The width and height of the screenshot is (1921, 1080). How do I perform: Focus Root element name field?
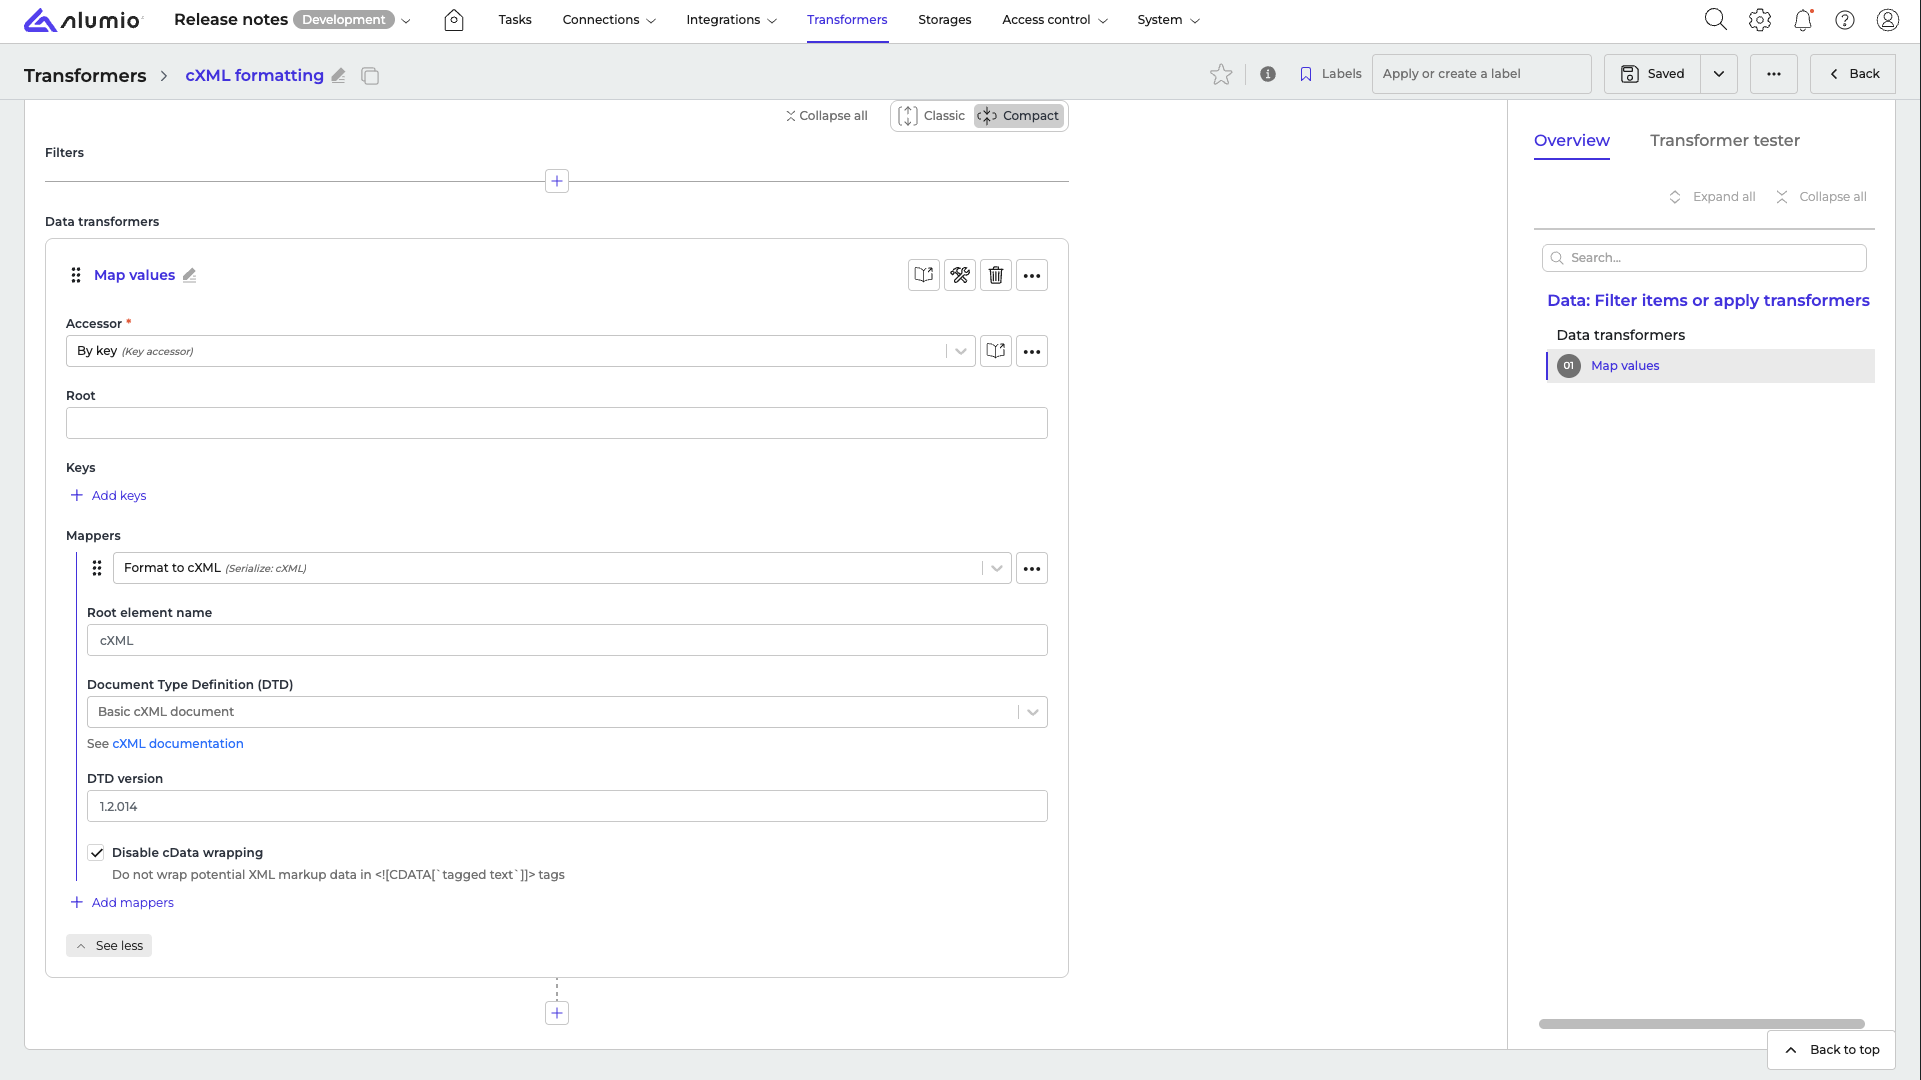tap(567, 640)
